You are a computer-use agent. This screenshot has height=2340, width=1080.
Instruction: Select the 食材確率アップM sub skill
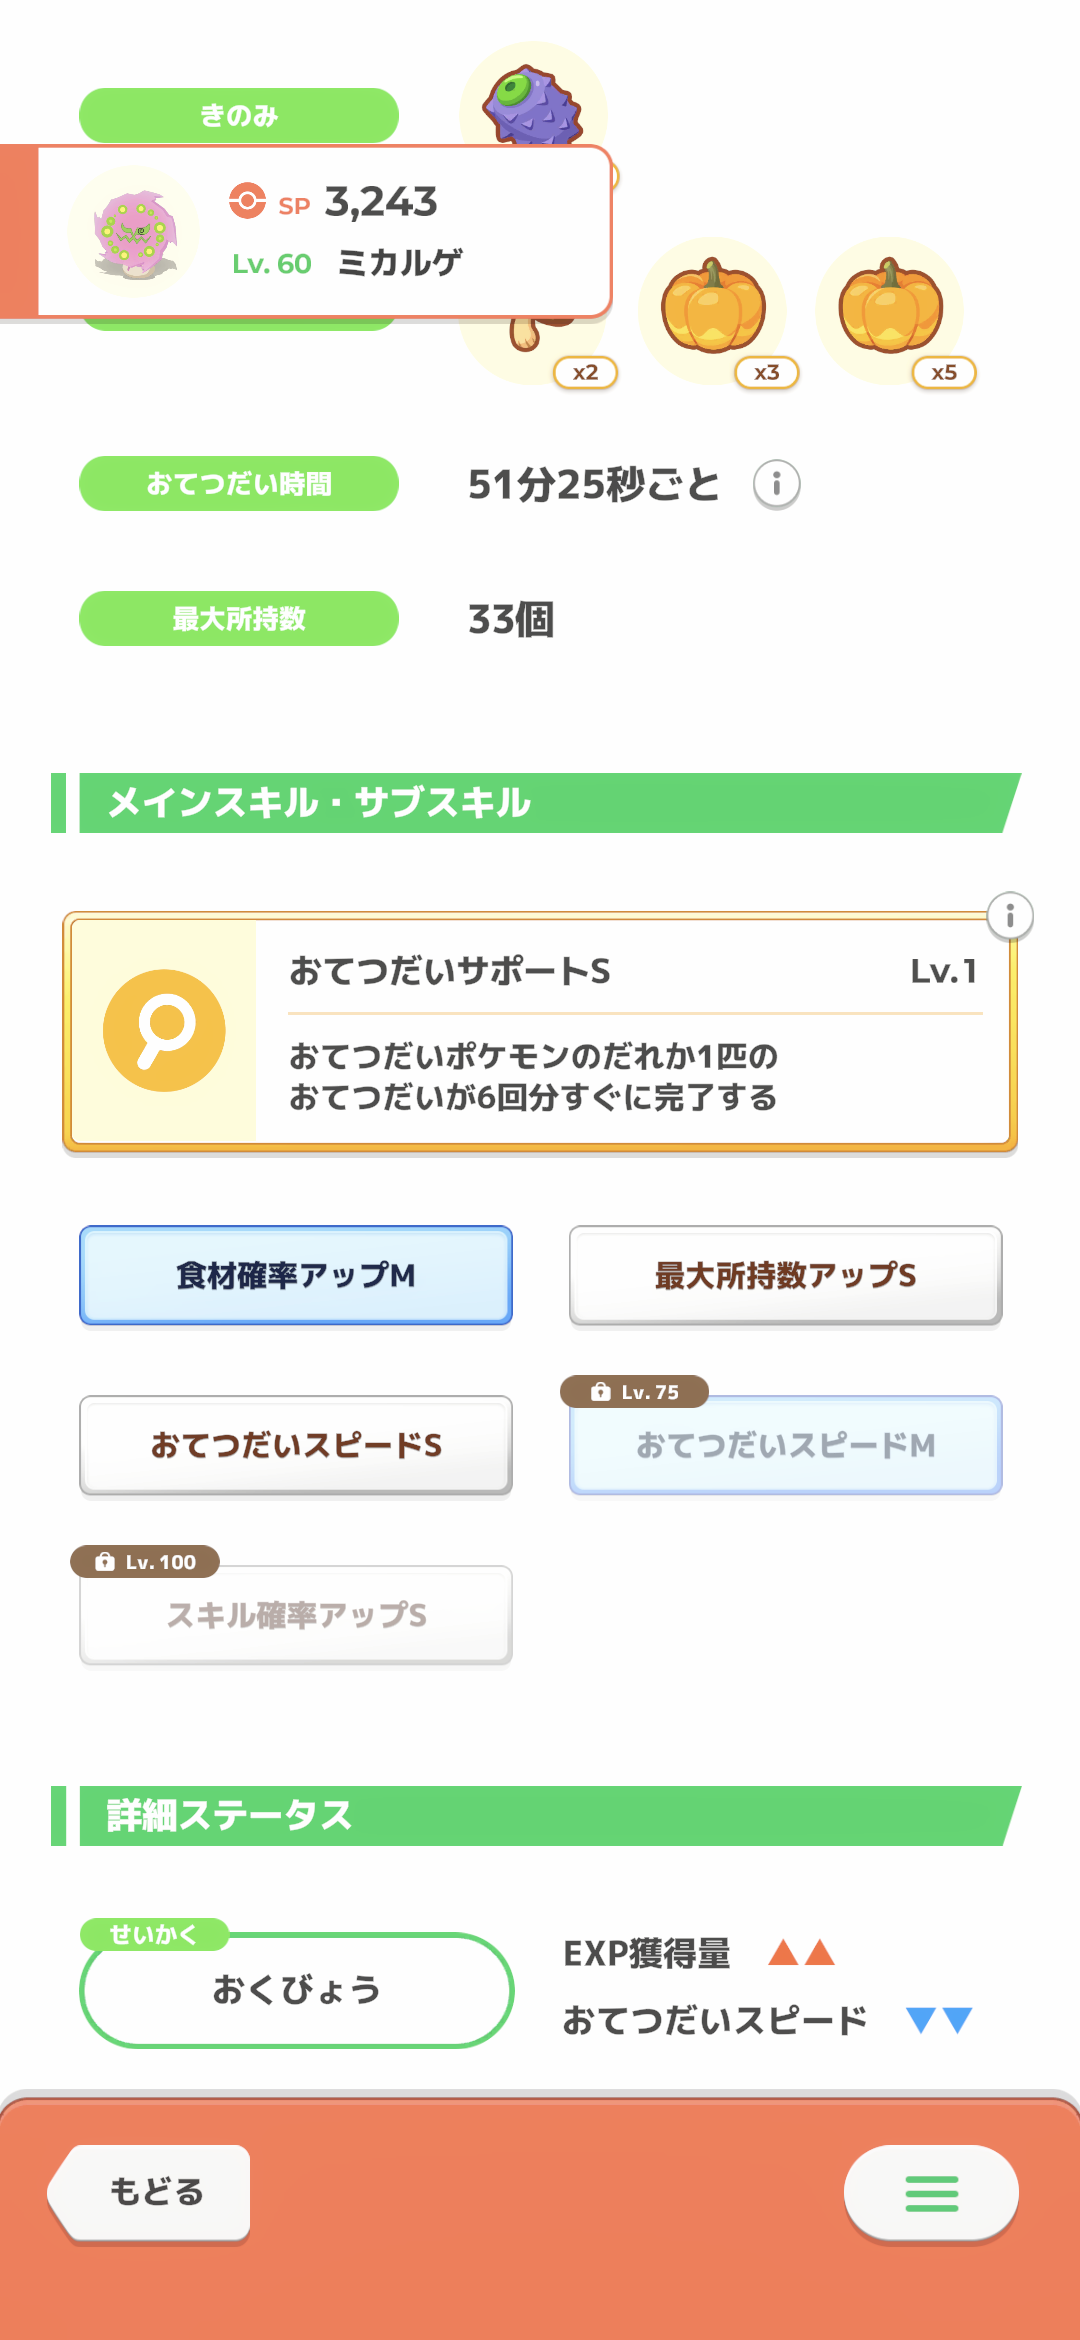[x=296, y=1276]
